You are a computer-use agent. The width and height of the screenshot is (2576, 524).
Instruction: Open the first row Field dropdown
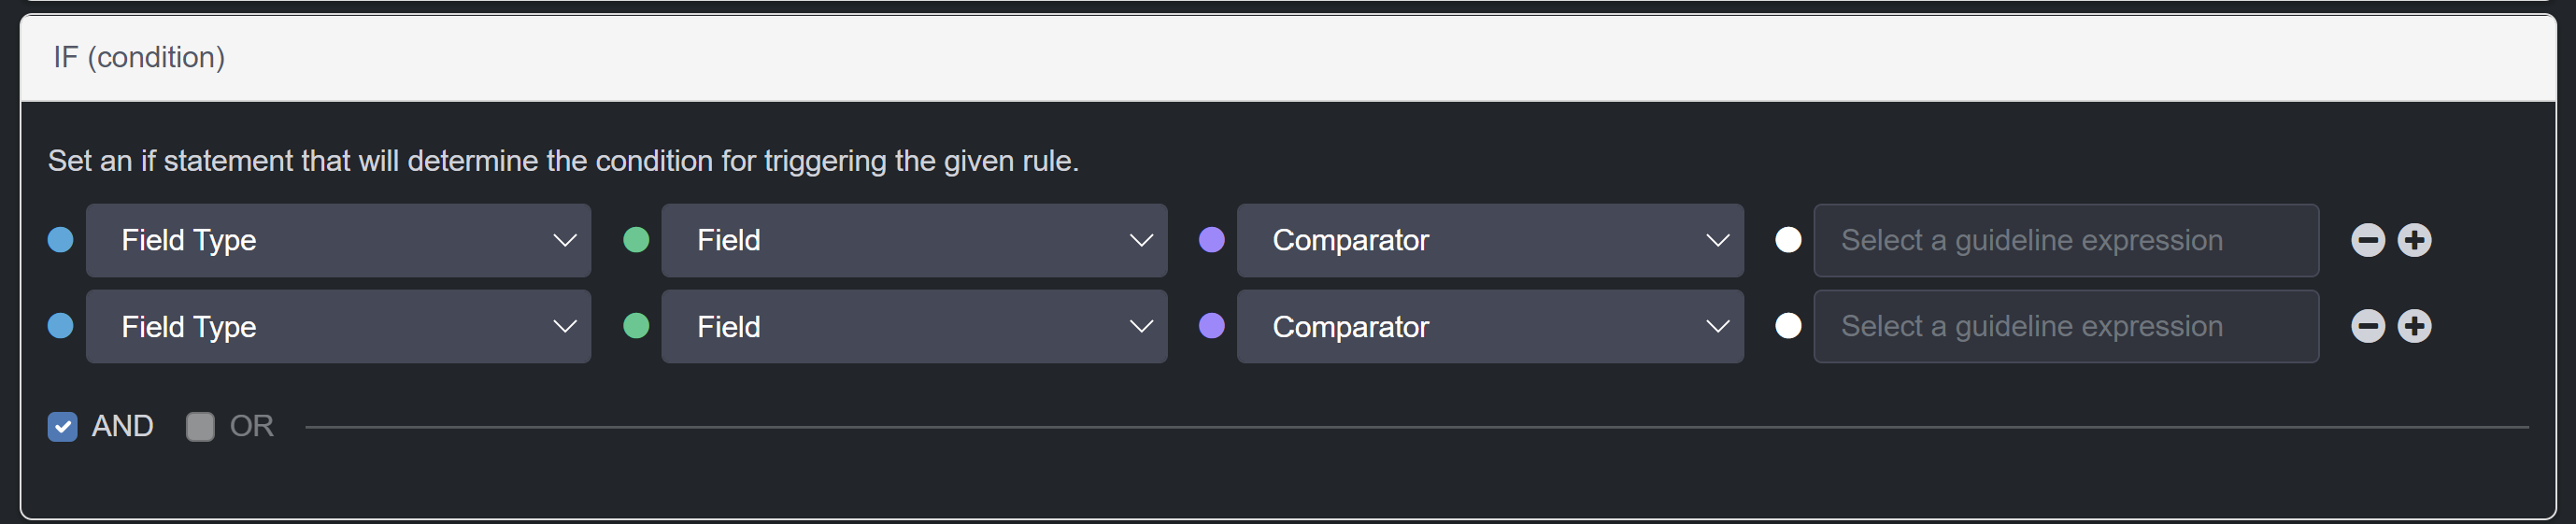tap(914, 240)
